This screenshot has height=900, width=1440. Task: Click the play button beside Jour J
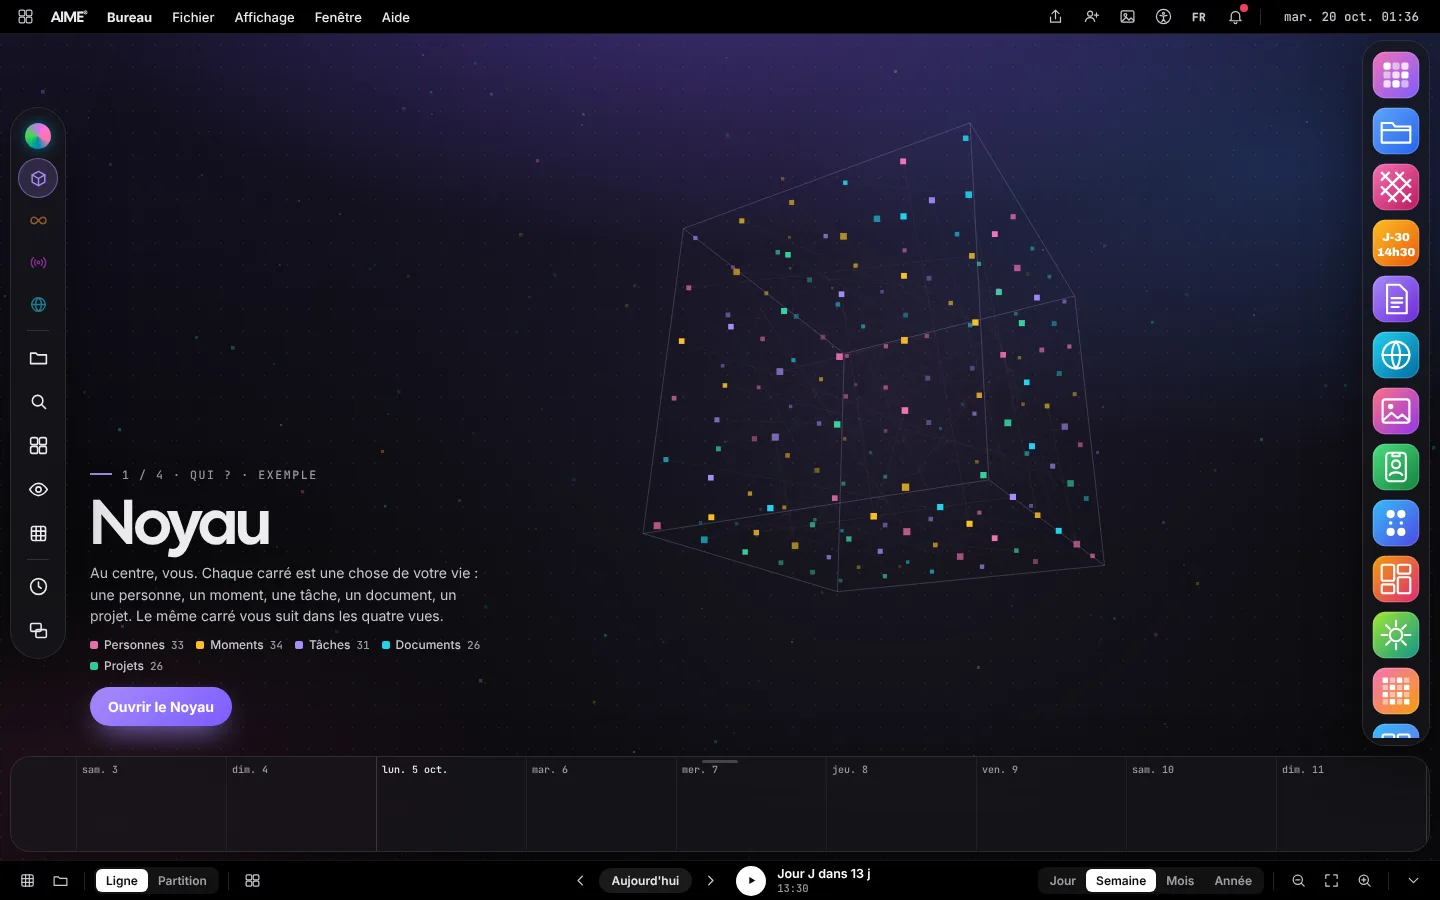click(x=751, y=881)
